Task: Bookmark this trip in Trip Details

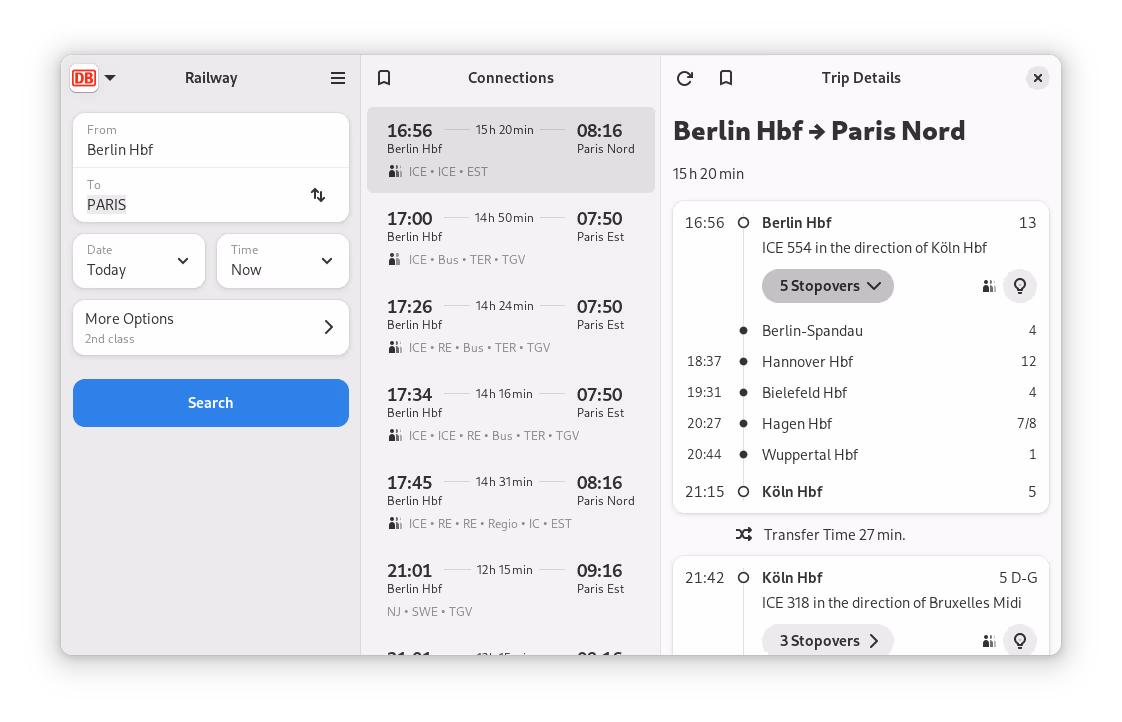Action: 726,78
